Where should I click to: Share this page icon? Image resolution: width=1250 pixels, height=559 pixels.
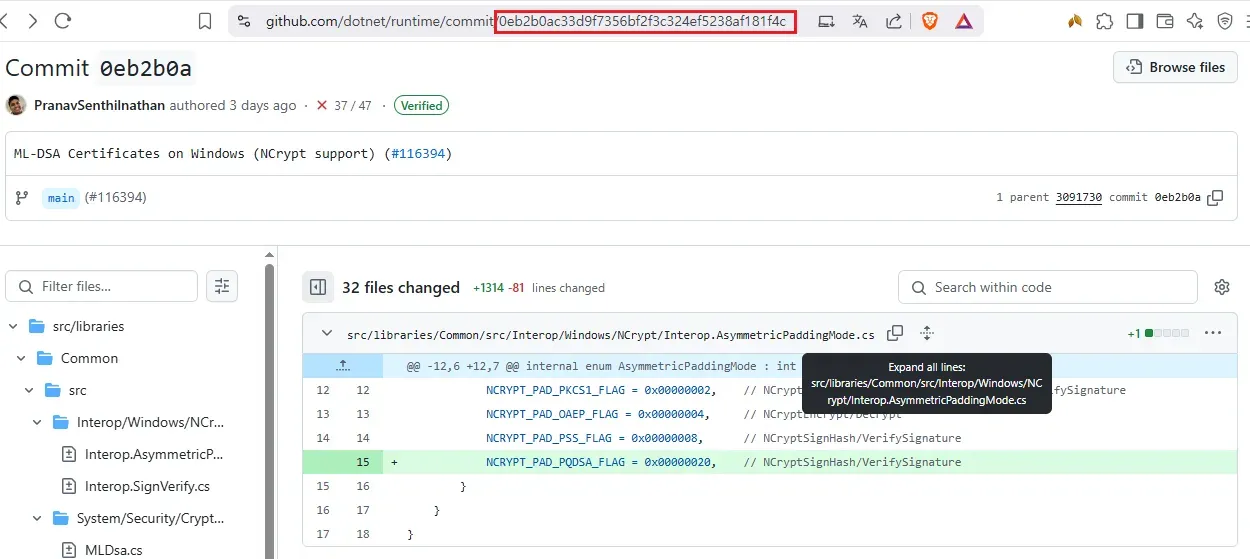click(x=894, y=21)
